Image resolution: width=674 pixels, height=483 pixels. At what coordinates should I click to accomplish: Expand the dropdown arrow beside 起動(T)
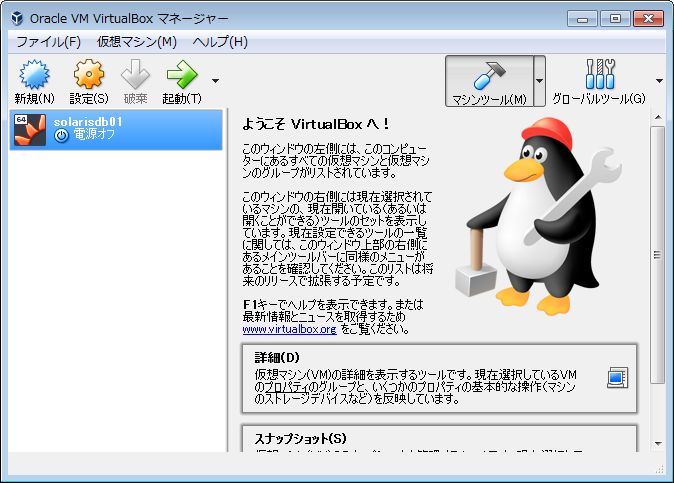(215, 80)
